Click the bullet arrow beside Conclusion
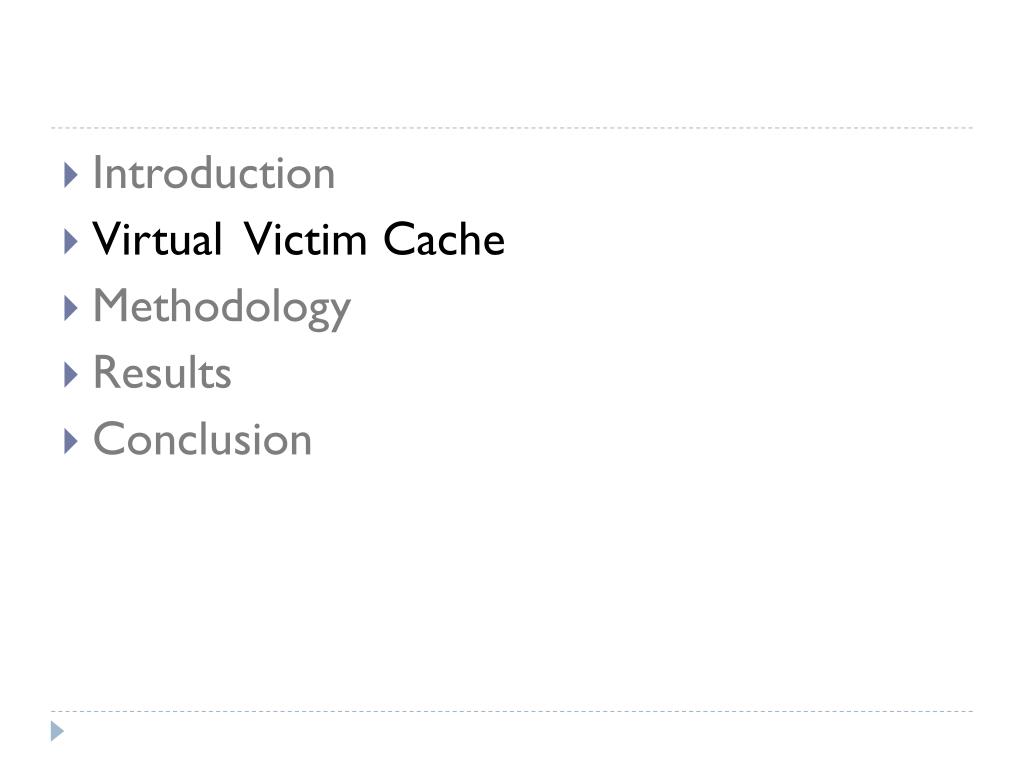This screenshot has height=768, width=1024. pyautogui.click(x=70, y=442)
